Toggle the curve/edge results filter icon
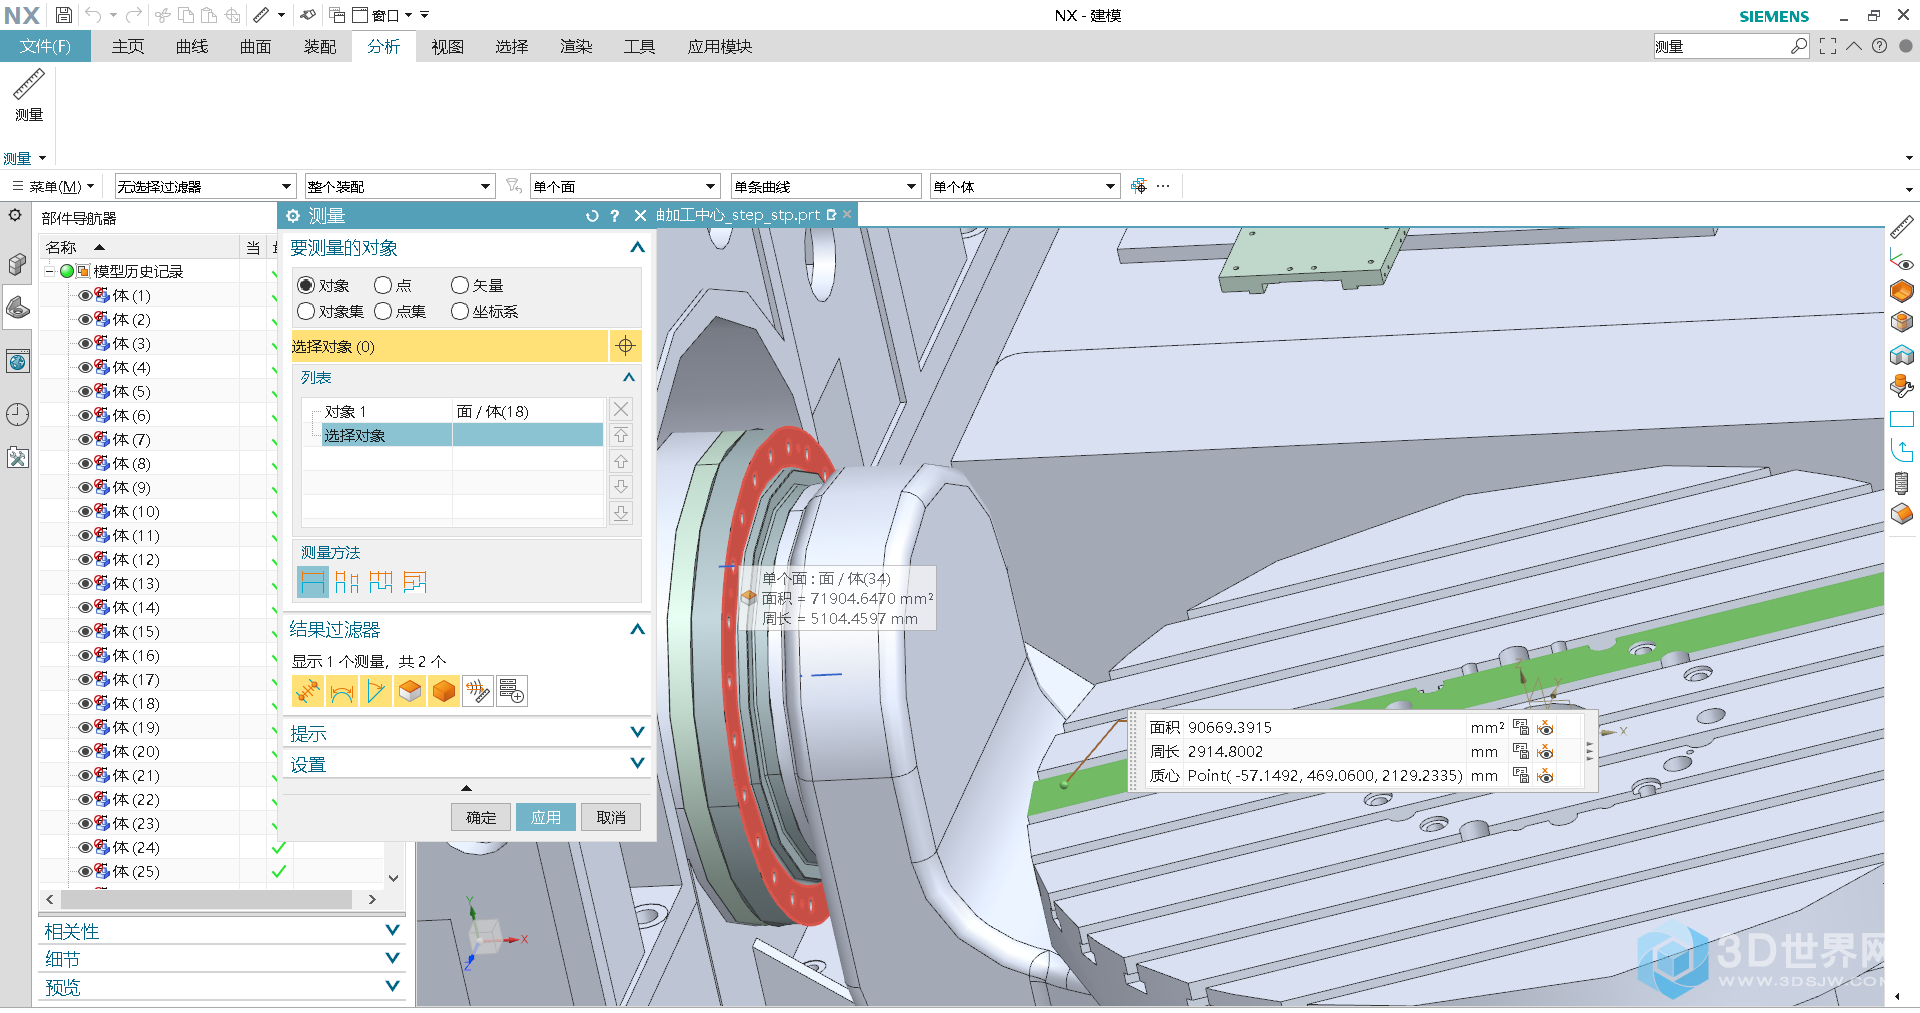The width and height of the screenshot is (1920, 1013). (x=342, y=691)
